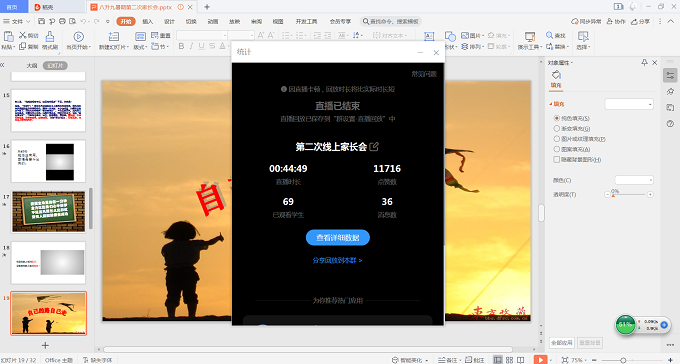Screen dimensions: 680x364
Task: Open the font name dropdown
Action: (225, 35)
